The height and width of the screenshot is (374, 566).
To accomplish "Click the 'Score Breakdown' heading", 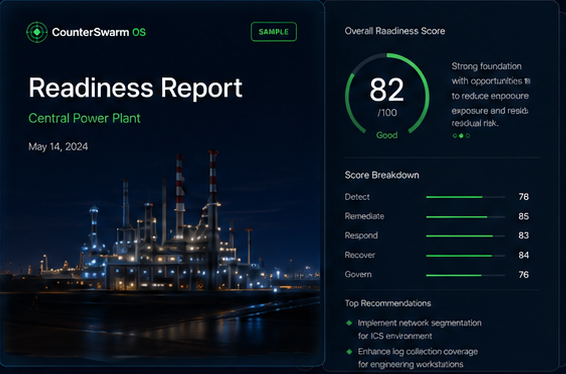I will click(x=382, y=175).
